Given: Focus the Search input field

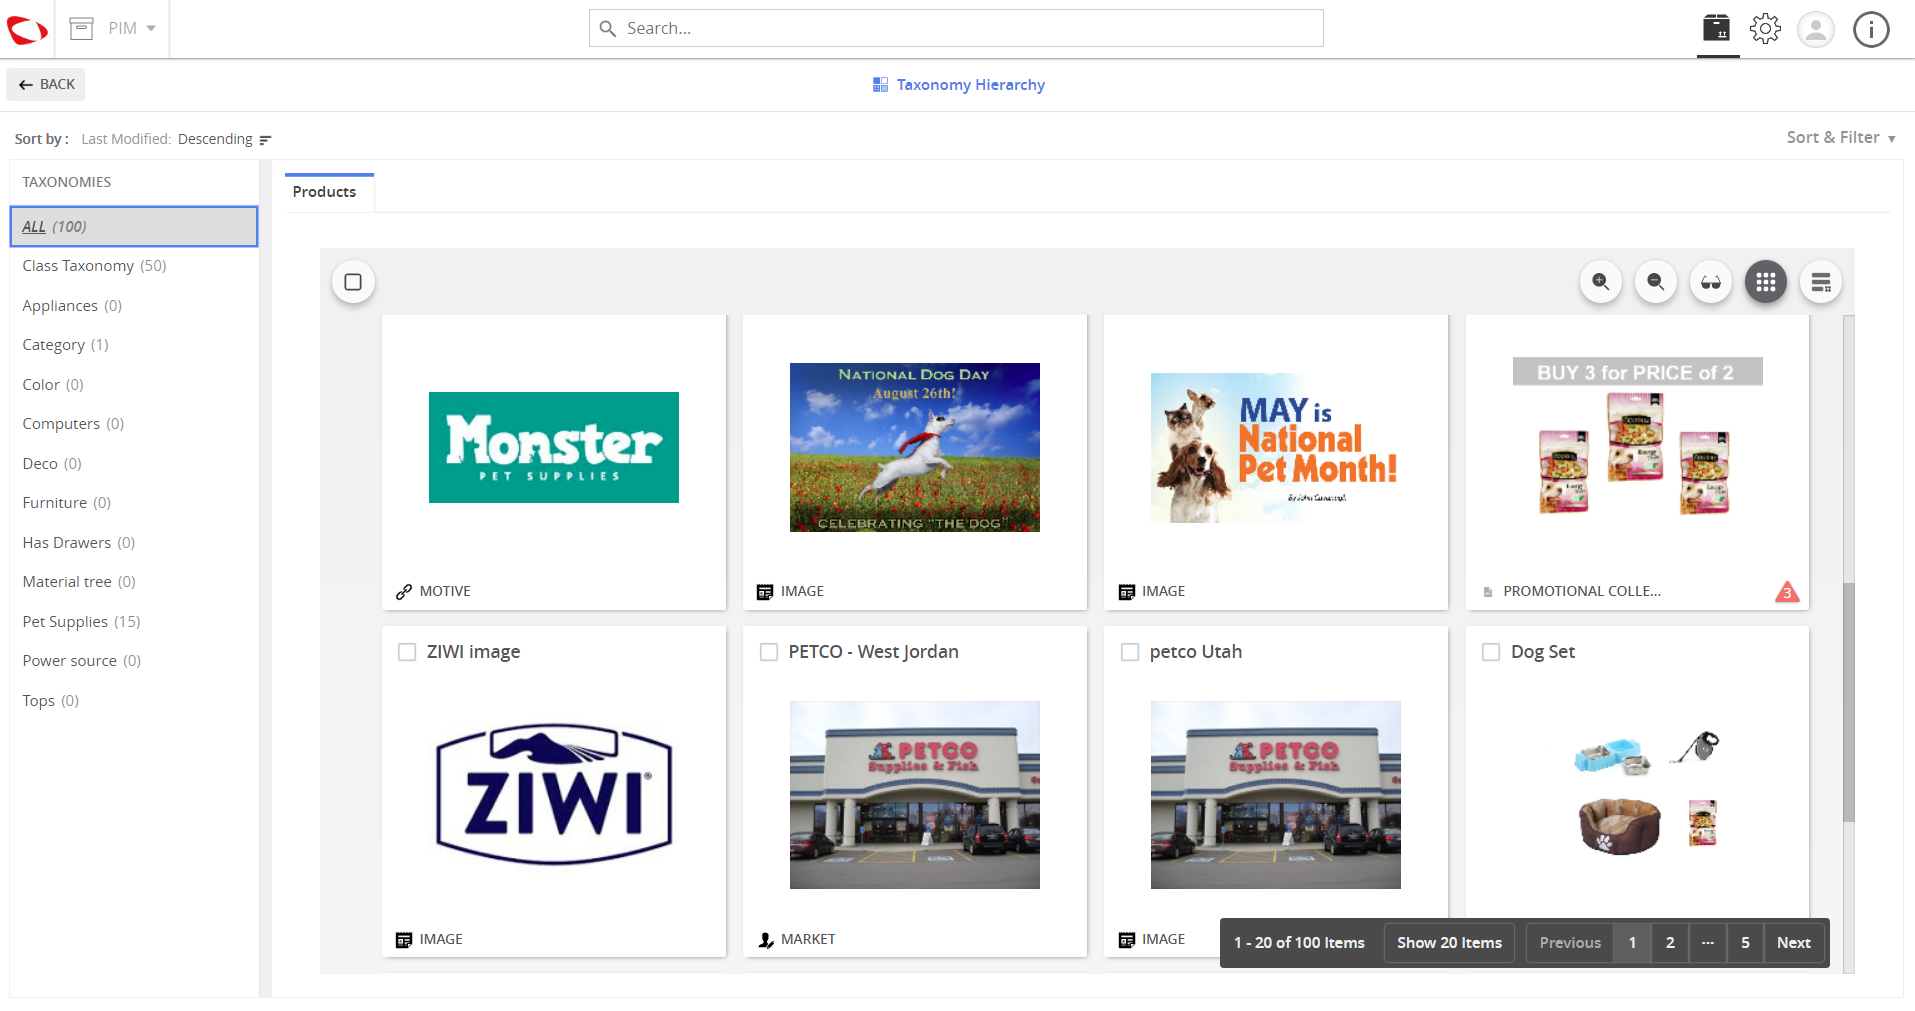Looking at the screenshot, I should coord(956,28).
